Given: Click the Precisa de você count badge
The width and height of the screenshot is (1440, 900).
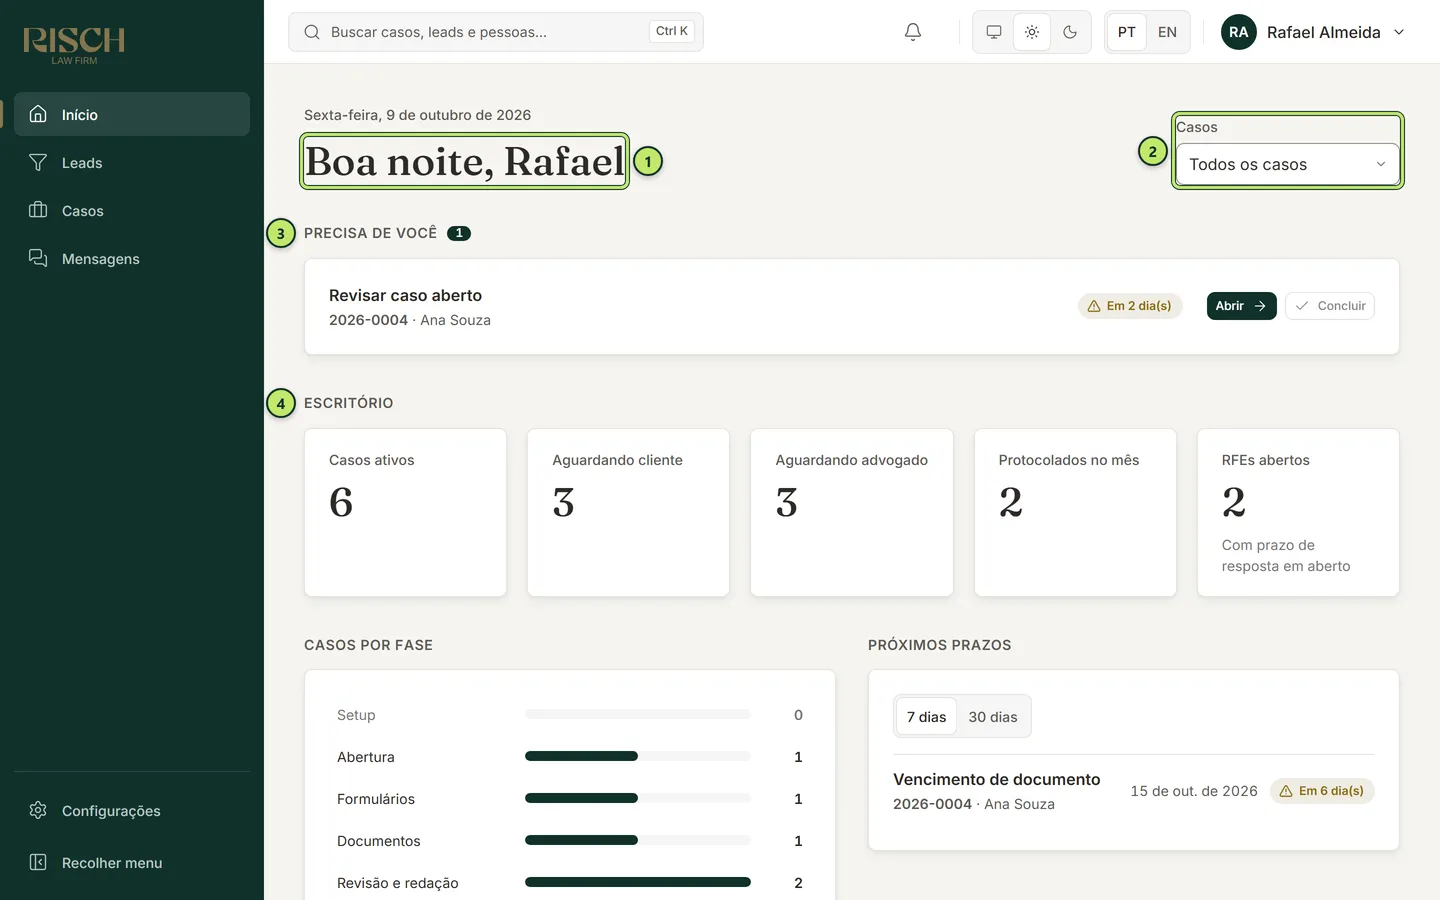Looking at the screenshot, I should pyautogui.click(x=459, y=233).
